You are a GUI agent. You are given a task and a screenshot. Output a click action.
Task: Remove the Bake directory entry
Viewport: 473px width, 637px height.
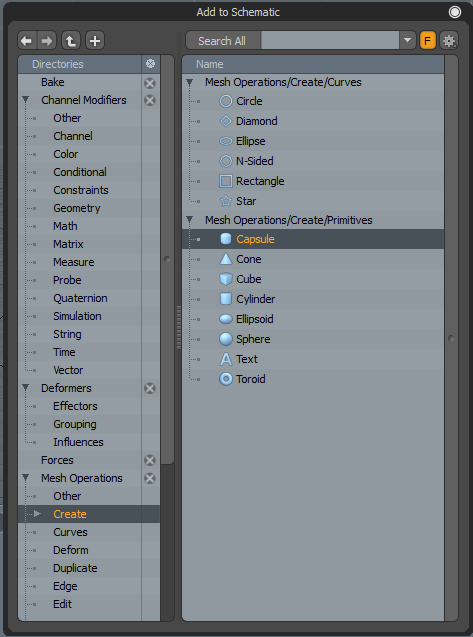150,83
